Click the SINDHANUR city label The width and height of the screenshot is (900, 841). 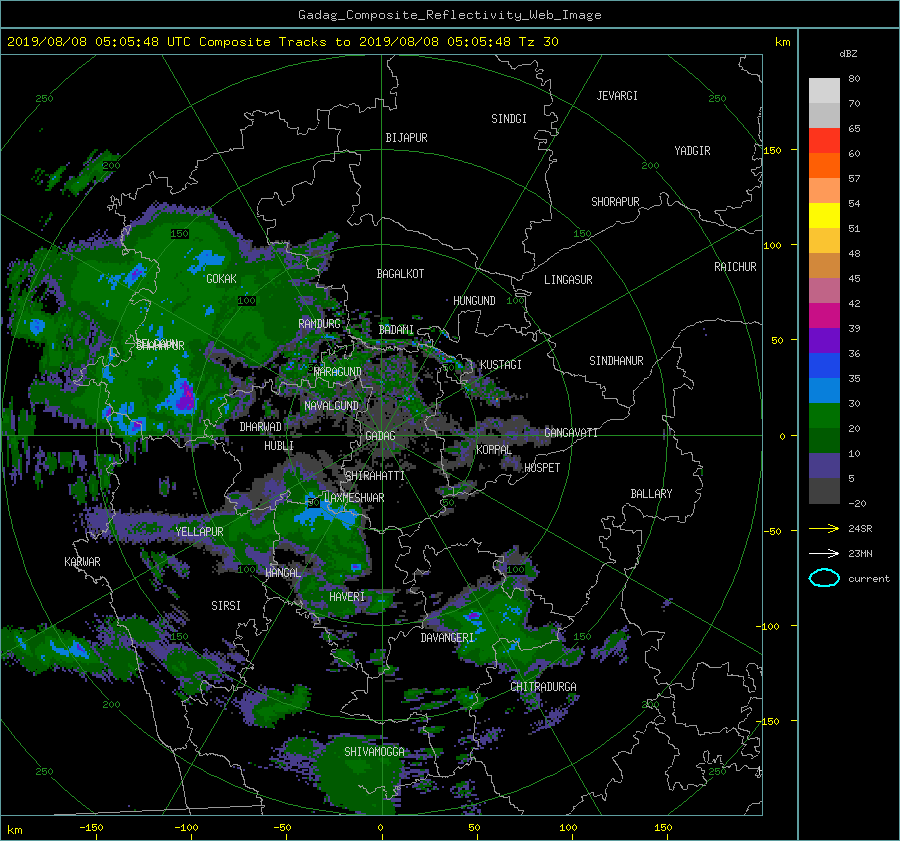[616, 361]
